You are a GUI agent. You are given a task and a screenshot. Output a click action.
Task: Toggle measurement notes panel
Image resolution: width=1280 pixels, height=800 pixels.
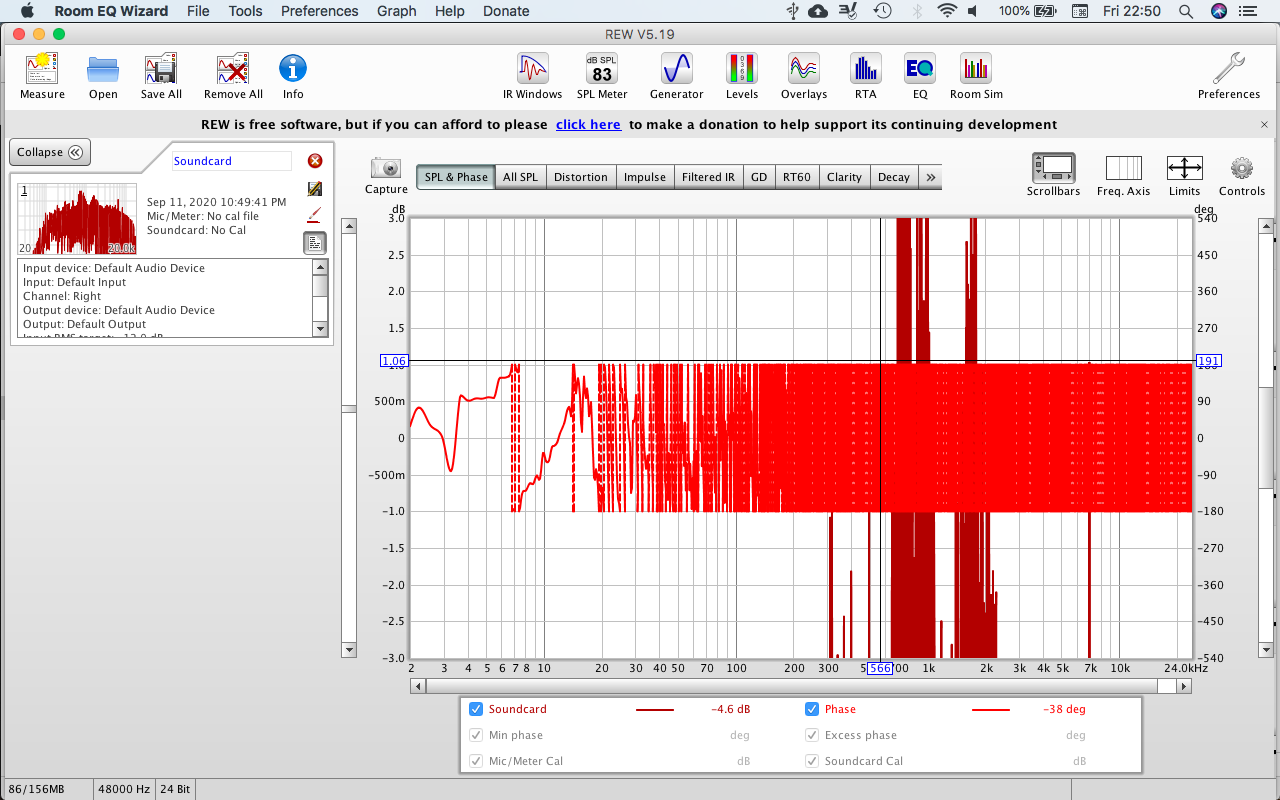tap(314, 242)
